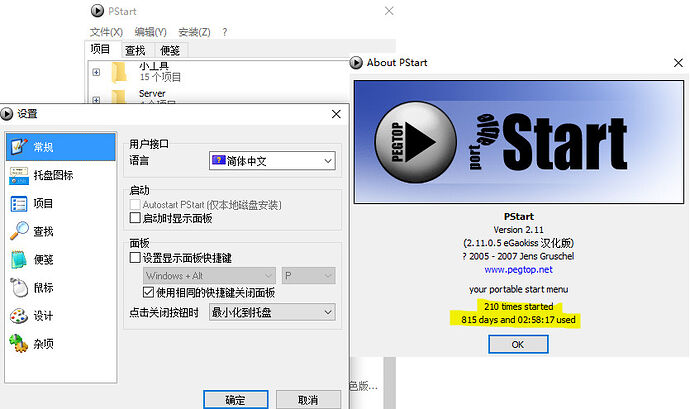Viewport: 690px width, 409px height.
Task: Click 取消 to cancel settings
Action: tap(308, 399)
